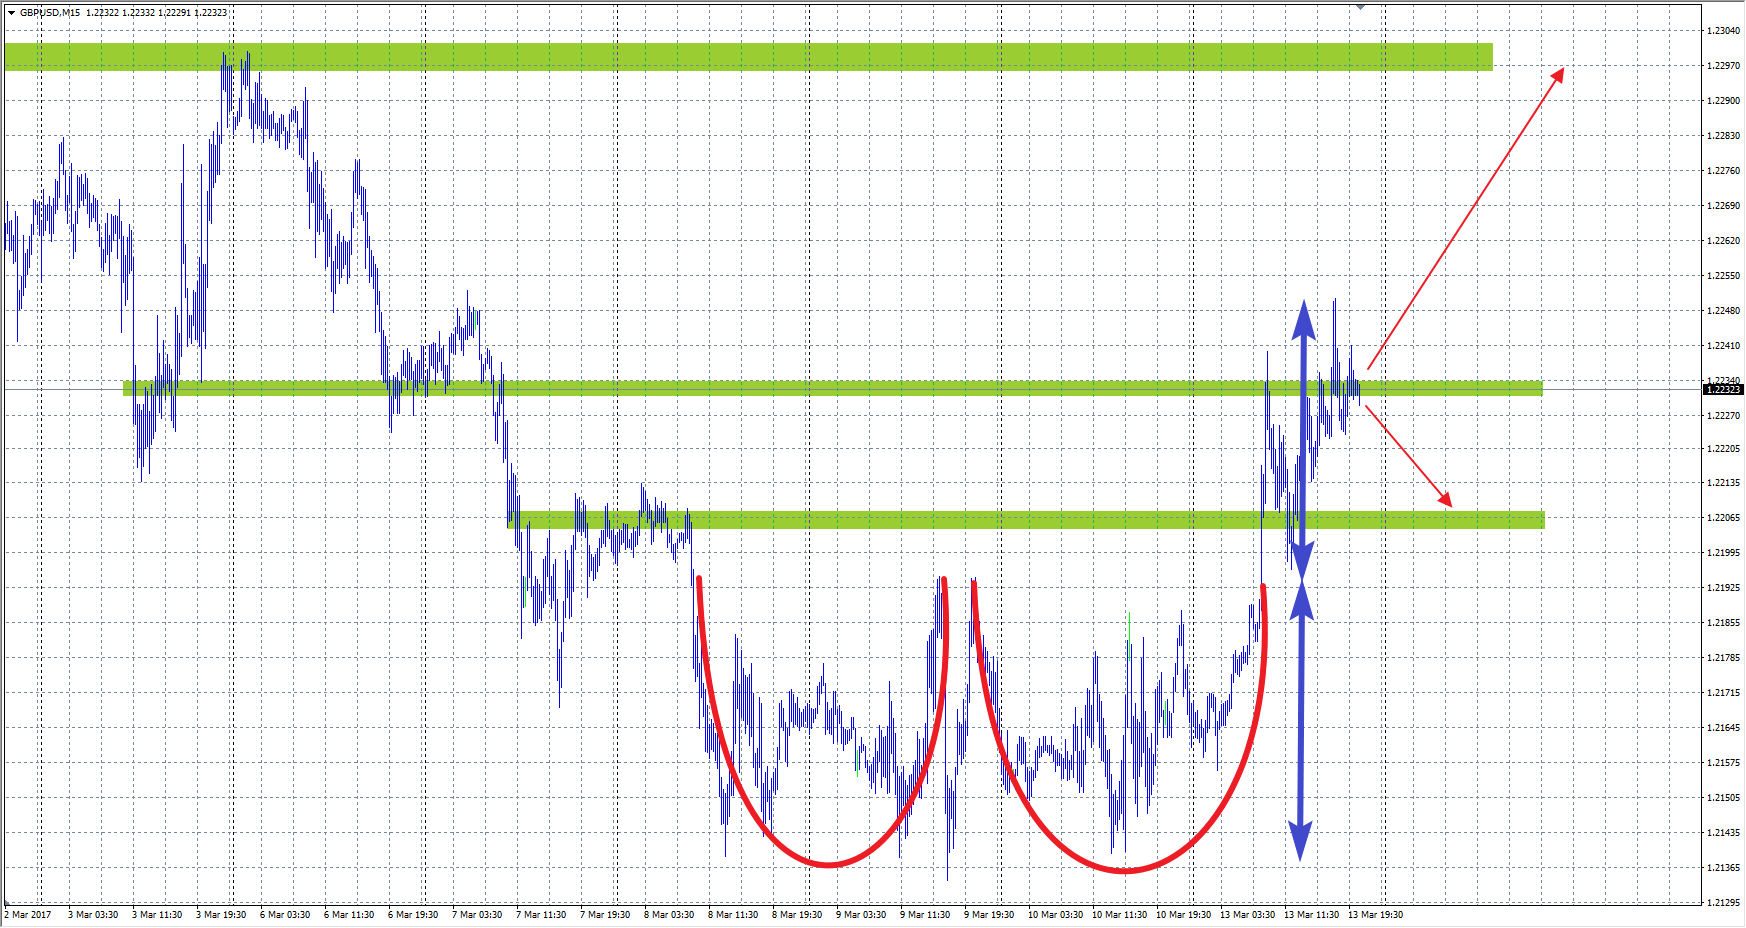Click the low price 1.22291 in chart header

point(174,13)
